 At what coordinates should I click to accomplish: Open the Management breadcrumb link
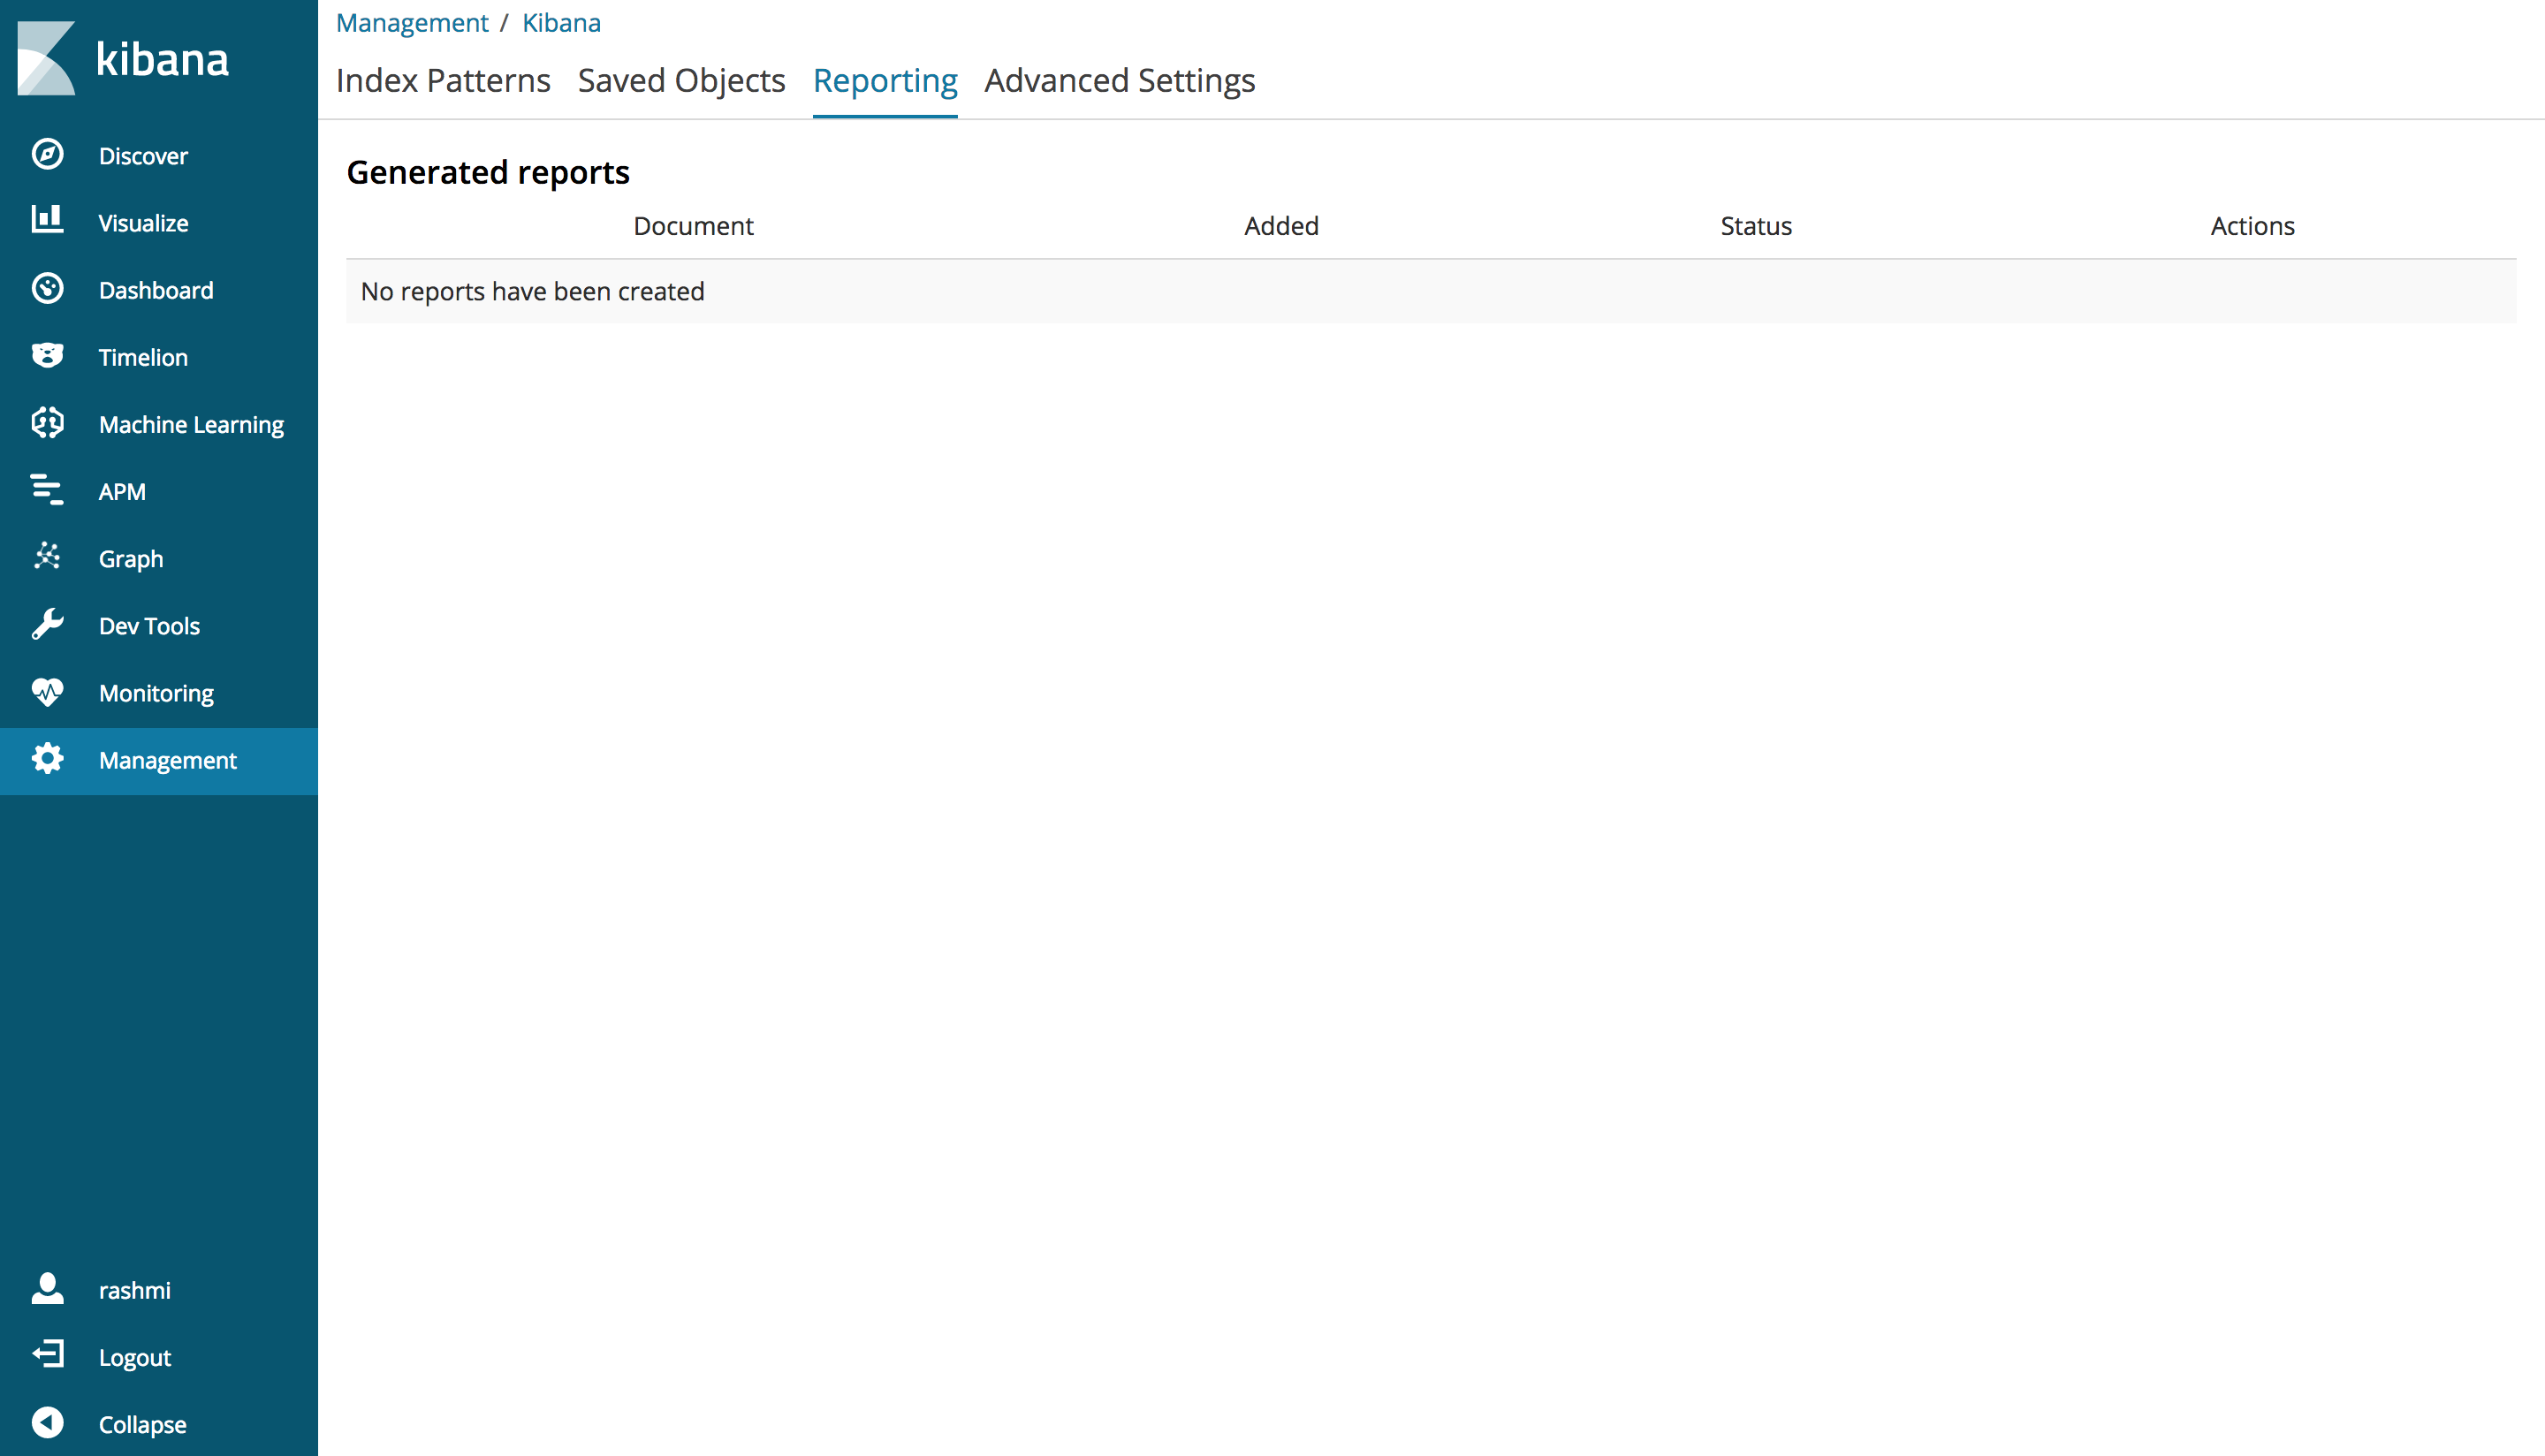[412, 22]
